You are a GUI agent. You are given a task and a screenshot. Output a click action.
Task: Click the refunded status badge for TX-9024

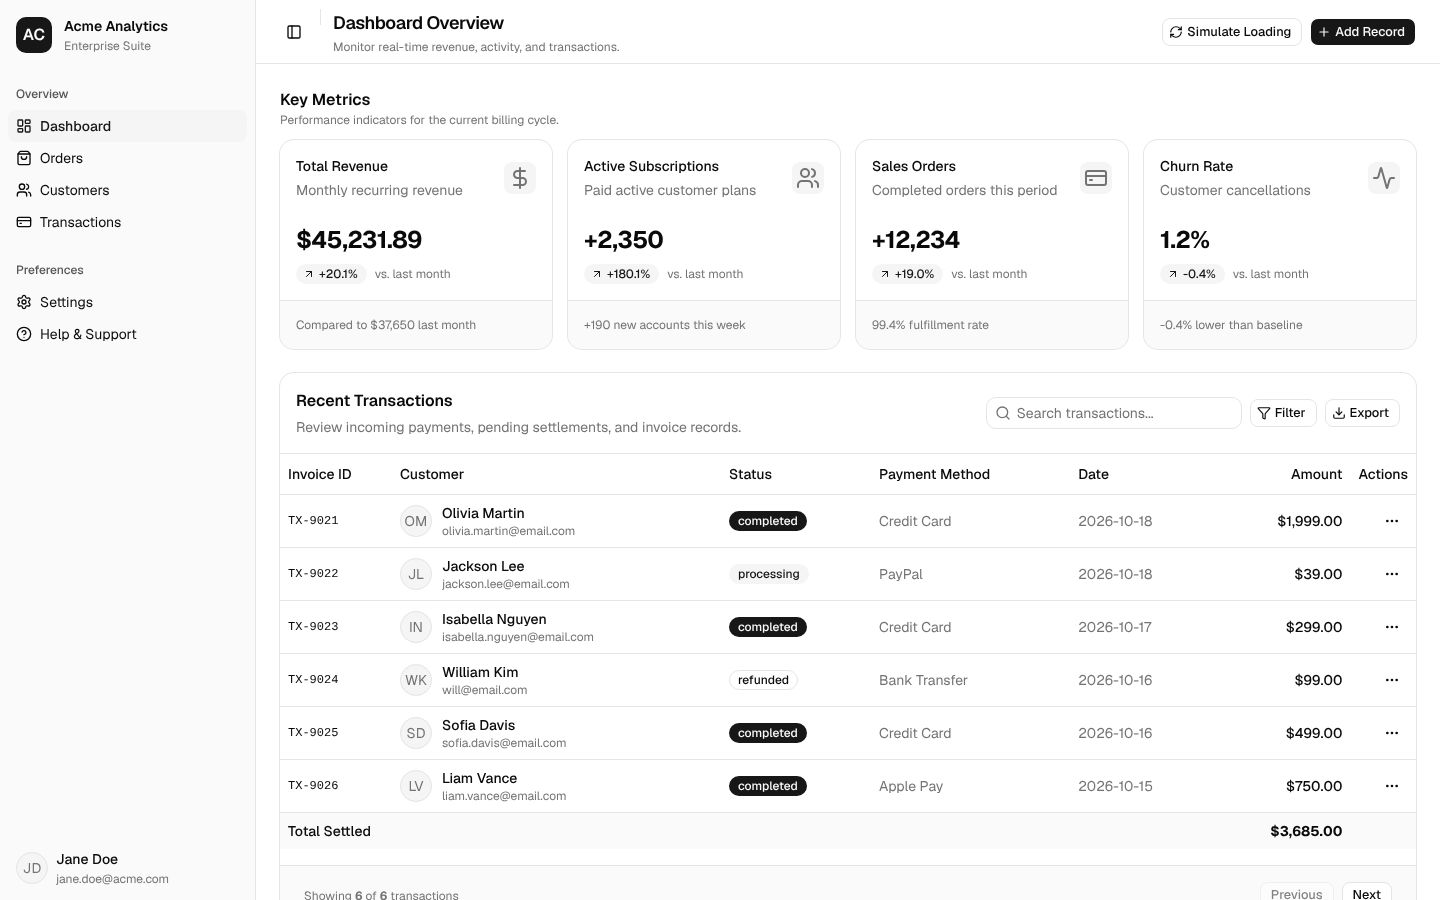tap(763, 680)
